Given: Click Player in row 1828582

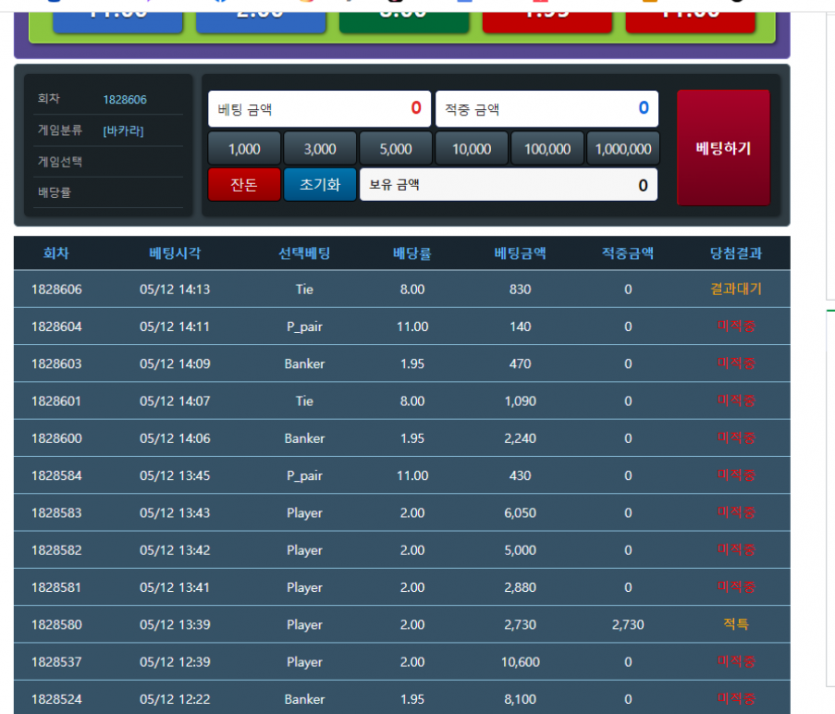Looking at the screenshot, I should 304,550.
